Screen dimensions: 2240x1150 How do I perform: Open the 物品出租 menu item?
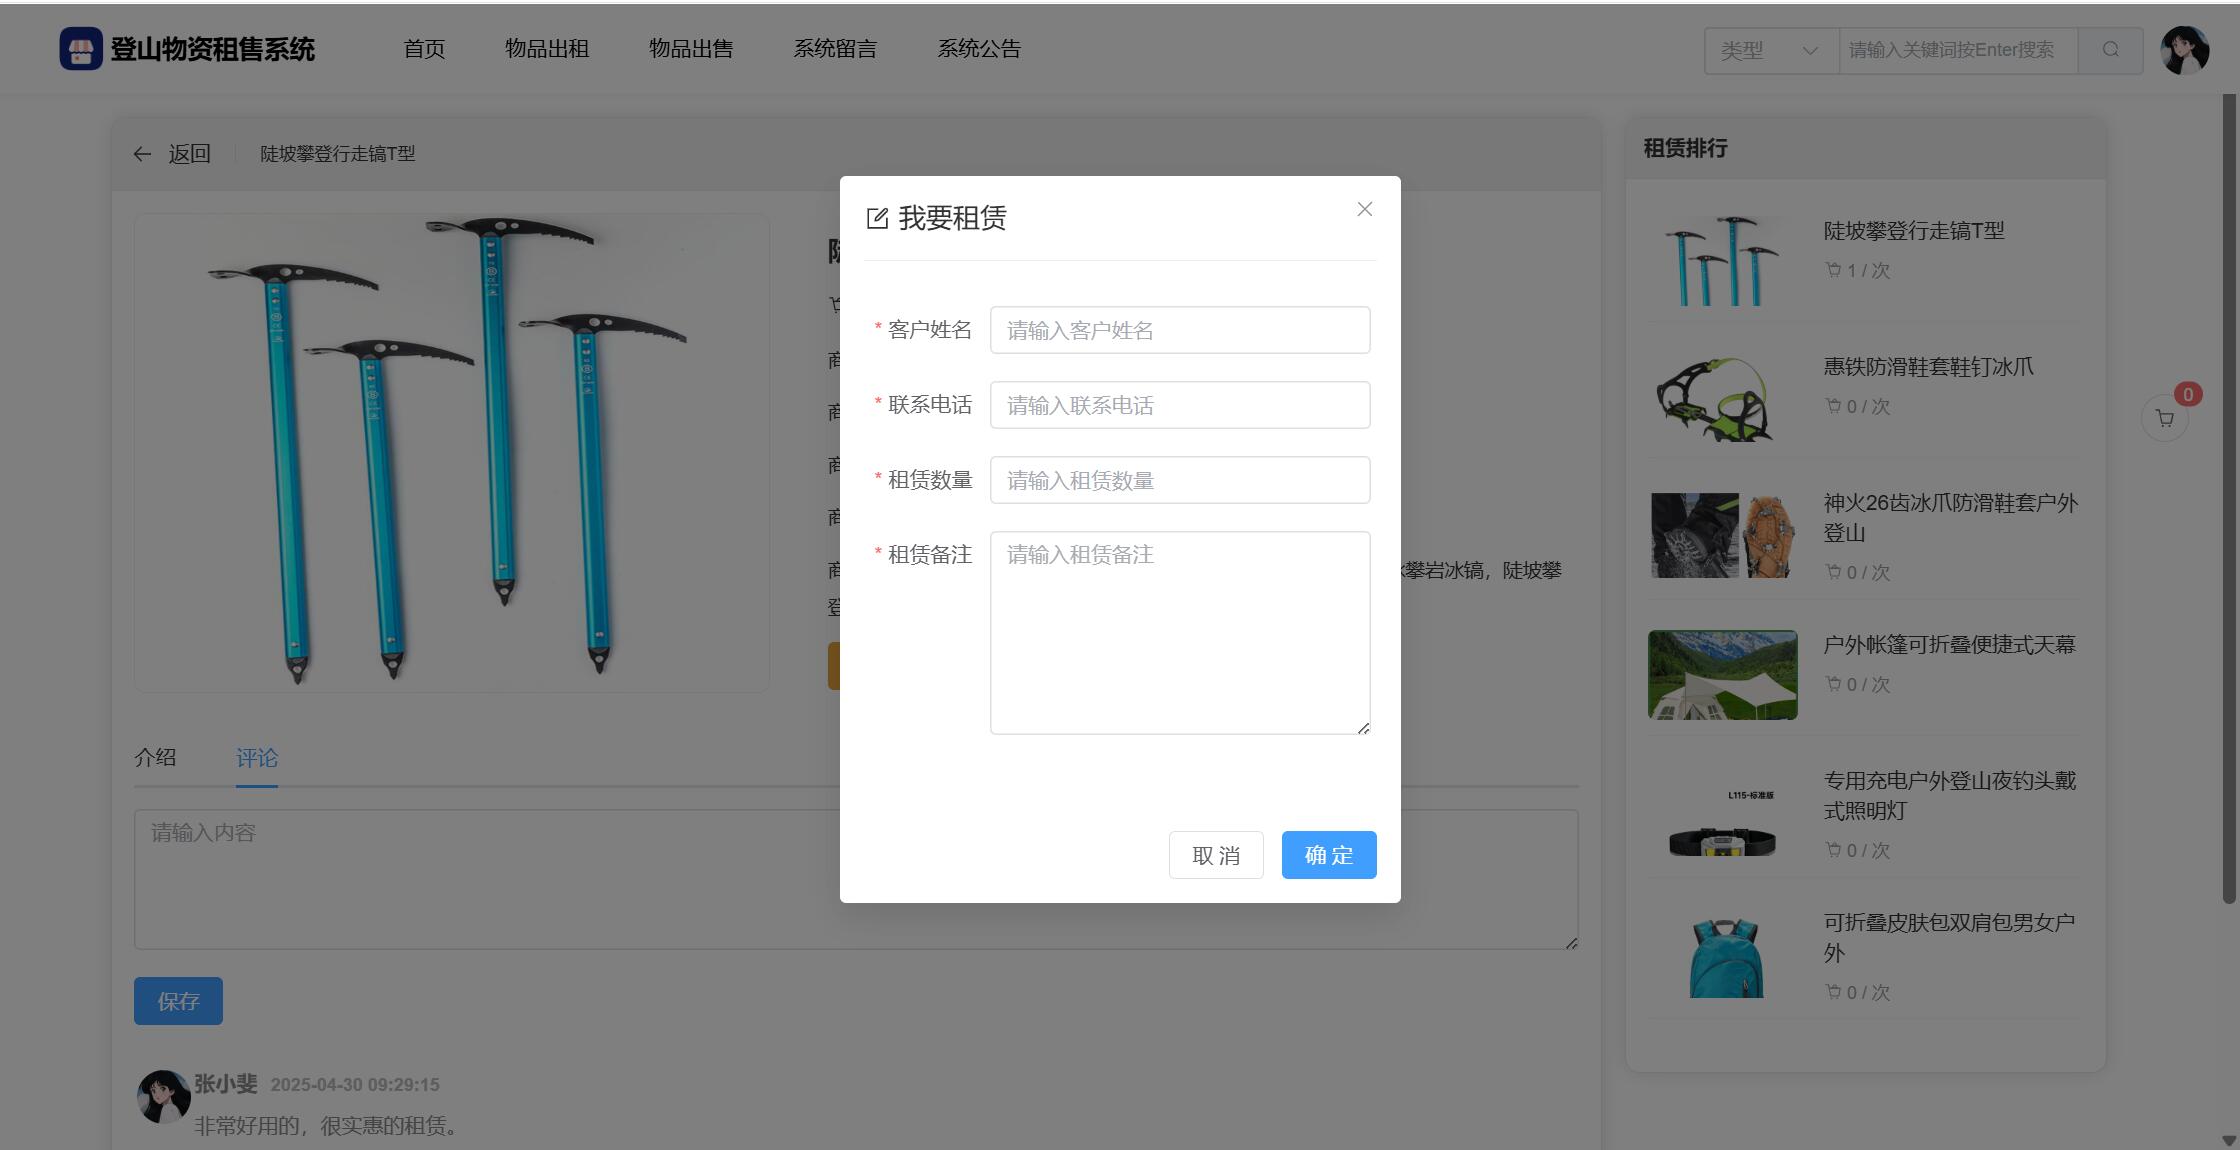pos(546,49)
